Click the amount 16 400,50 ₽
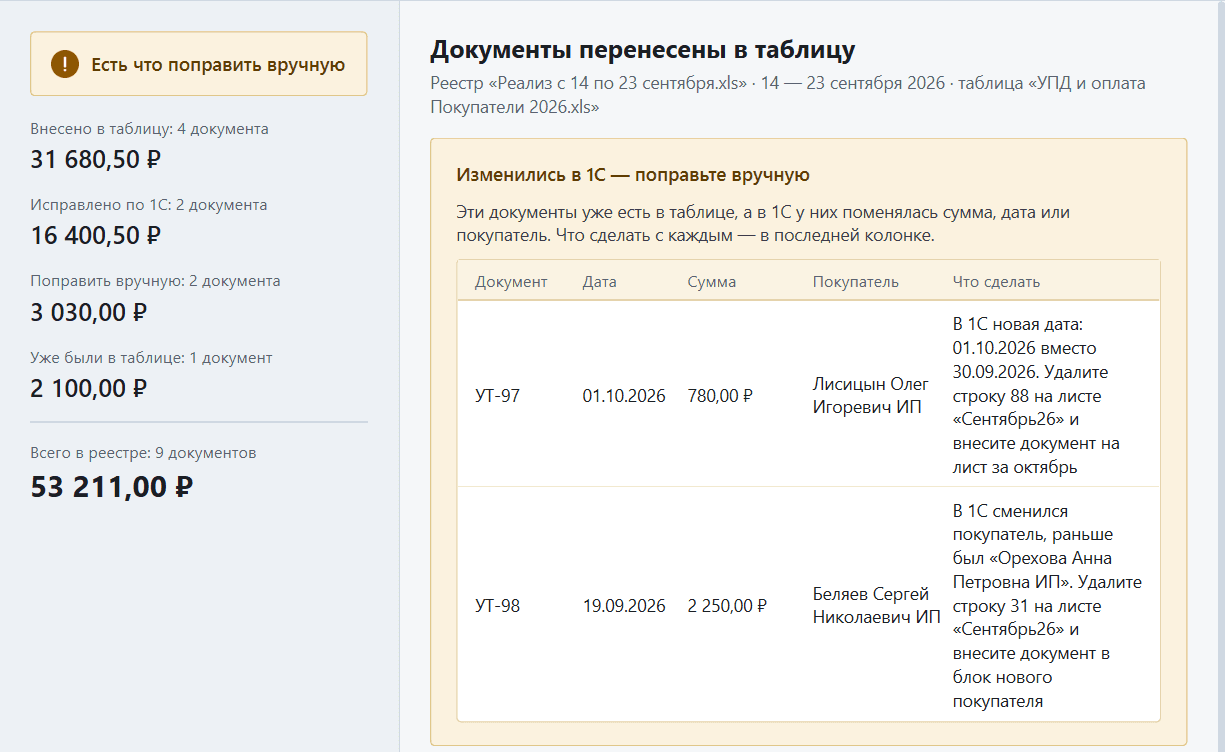Image resolution: width=1225 pixels, height=752 pixels. click(x=96, y=235)
